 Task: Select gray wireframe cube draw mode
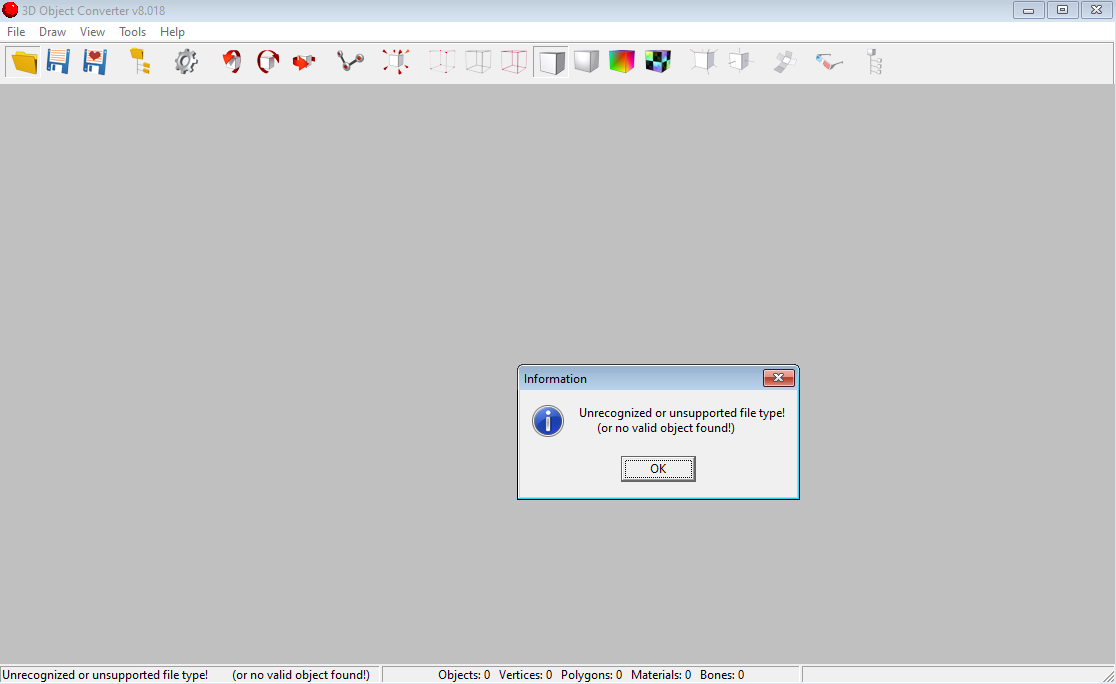(x=478, y=62)
